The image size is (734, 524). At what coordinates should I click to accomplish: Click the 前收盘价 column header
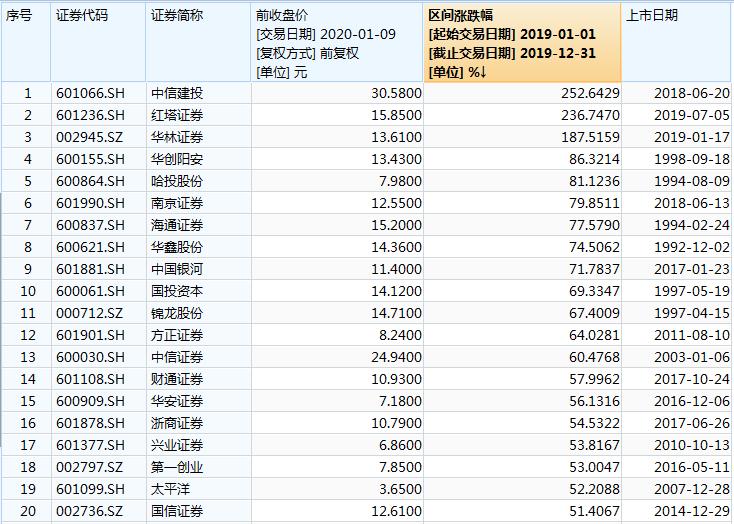[338, 43]
